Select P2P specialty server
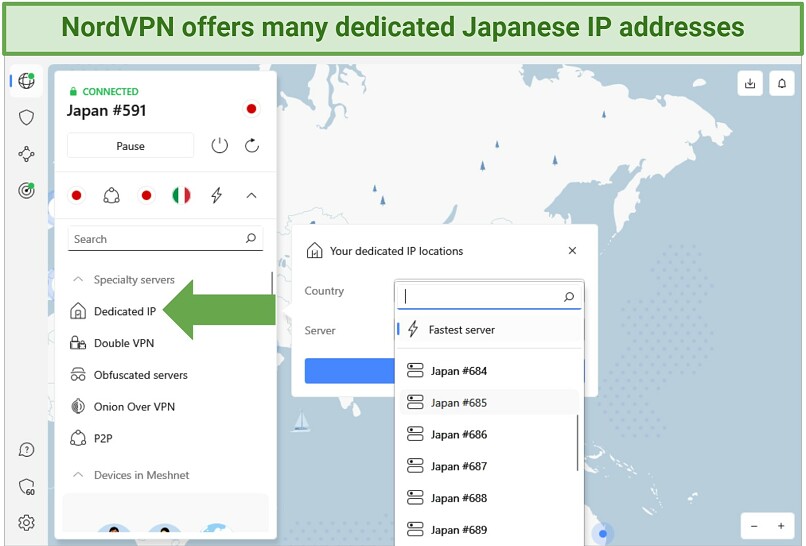 (103, 439)
